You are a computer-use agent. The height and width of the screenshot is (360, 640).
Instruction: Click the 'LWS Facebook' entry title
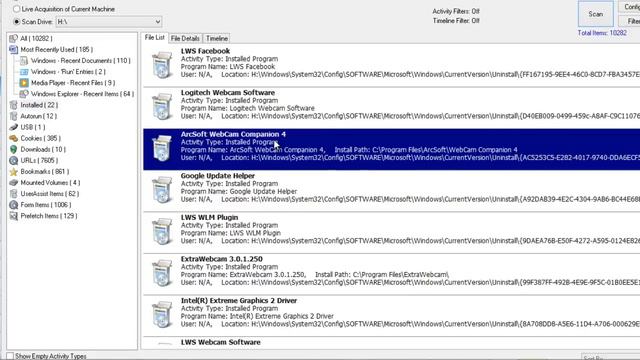[x=205, y=51]
